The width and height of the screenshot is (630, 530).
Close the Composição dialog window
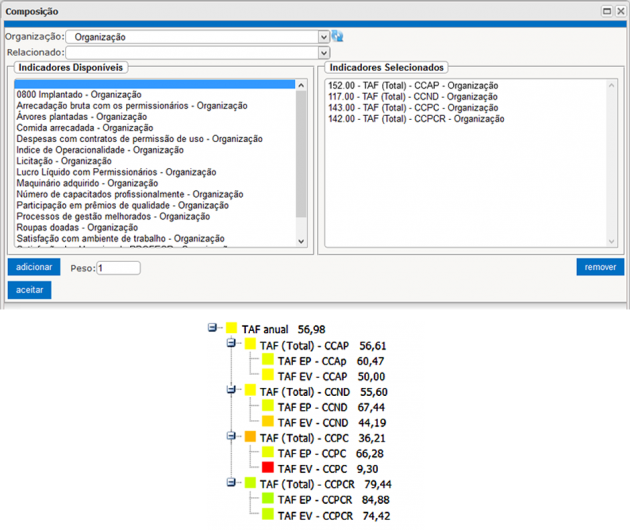click(x=620, y=10)
